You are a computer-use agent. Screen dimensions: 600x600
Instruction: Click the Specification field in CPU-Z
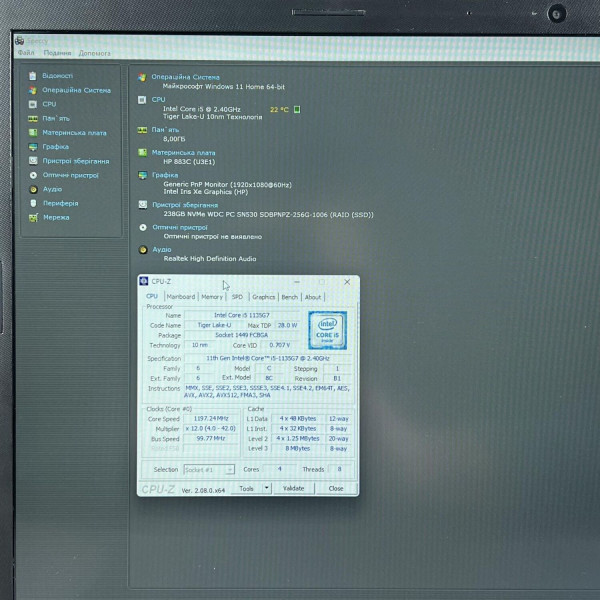click(x=268, y=359)
